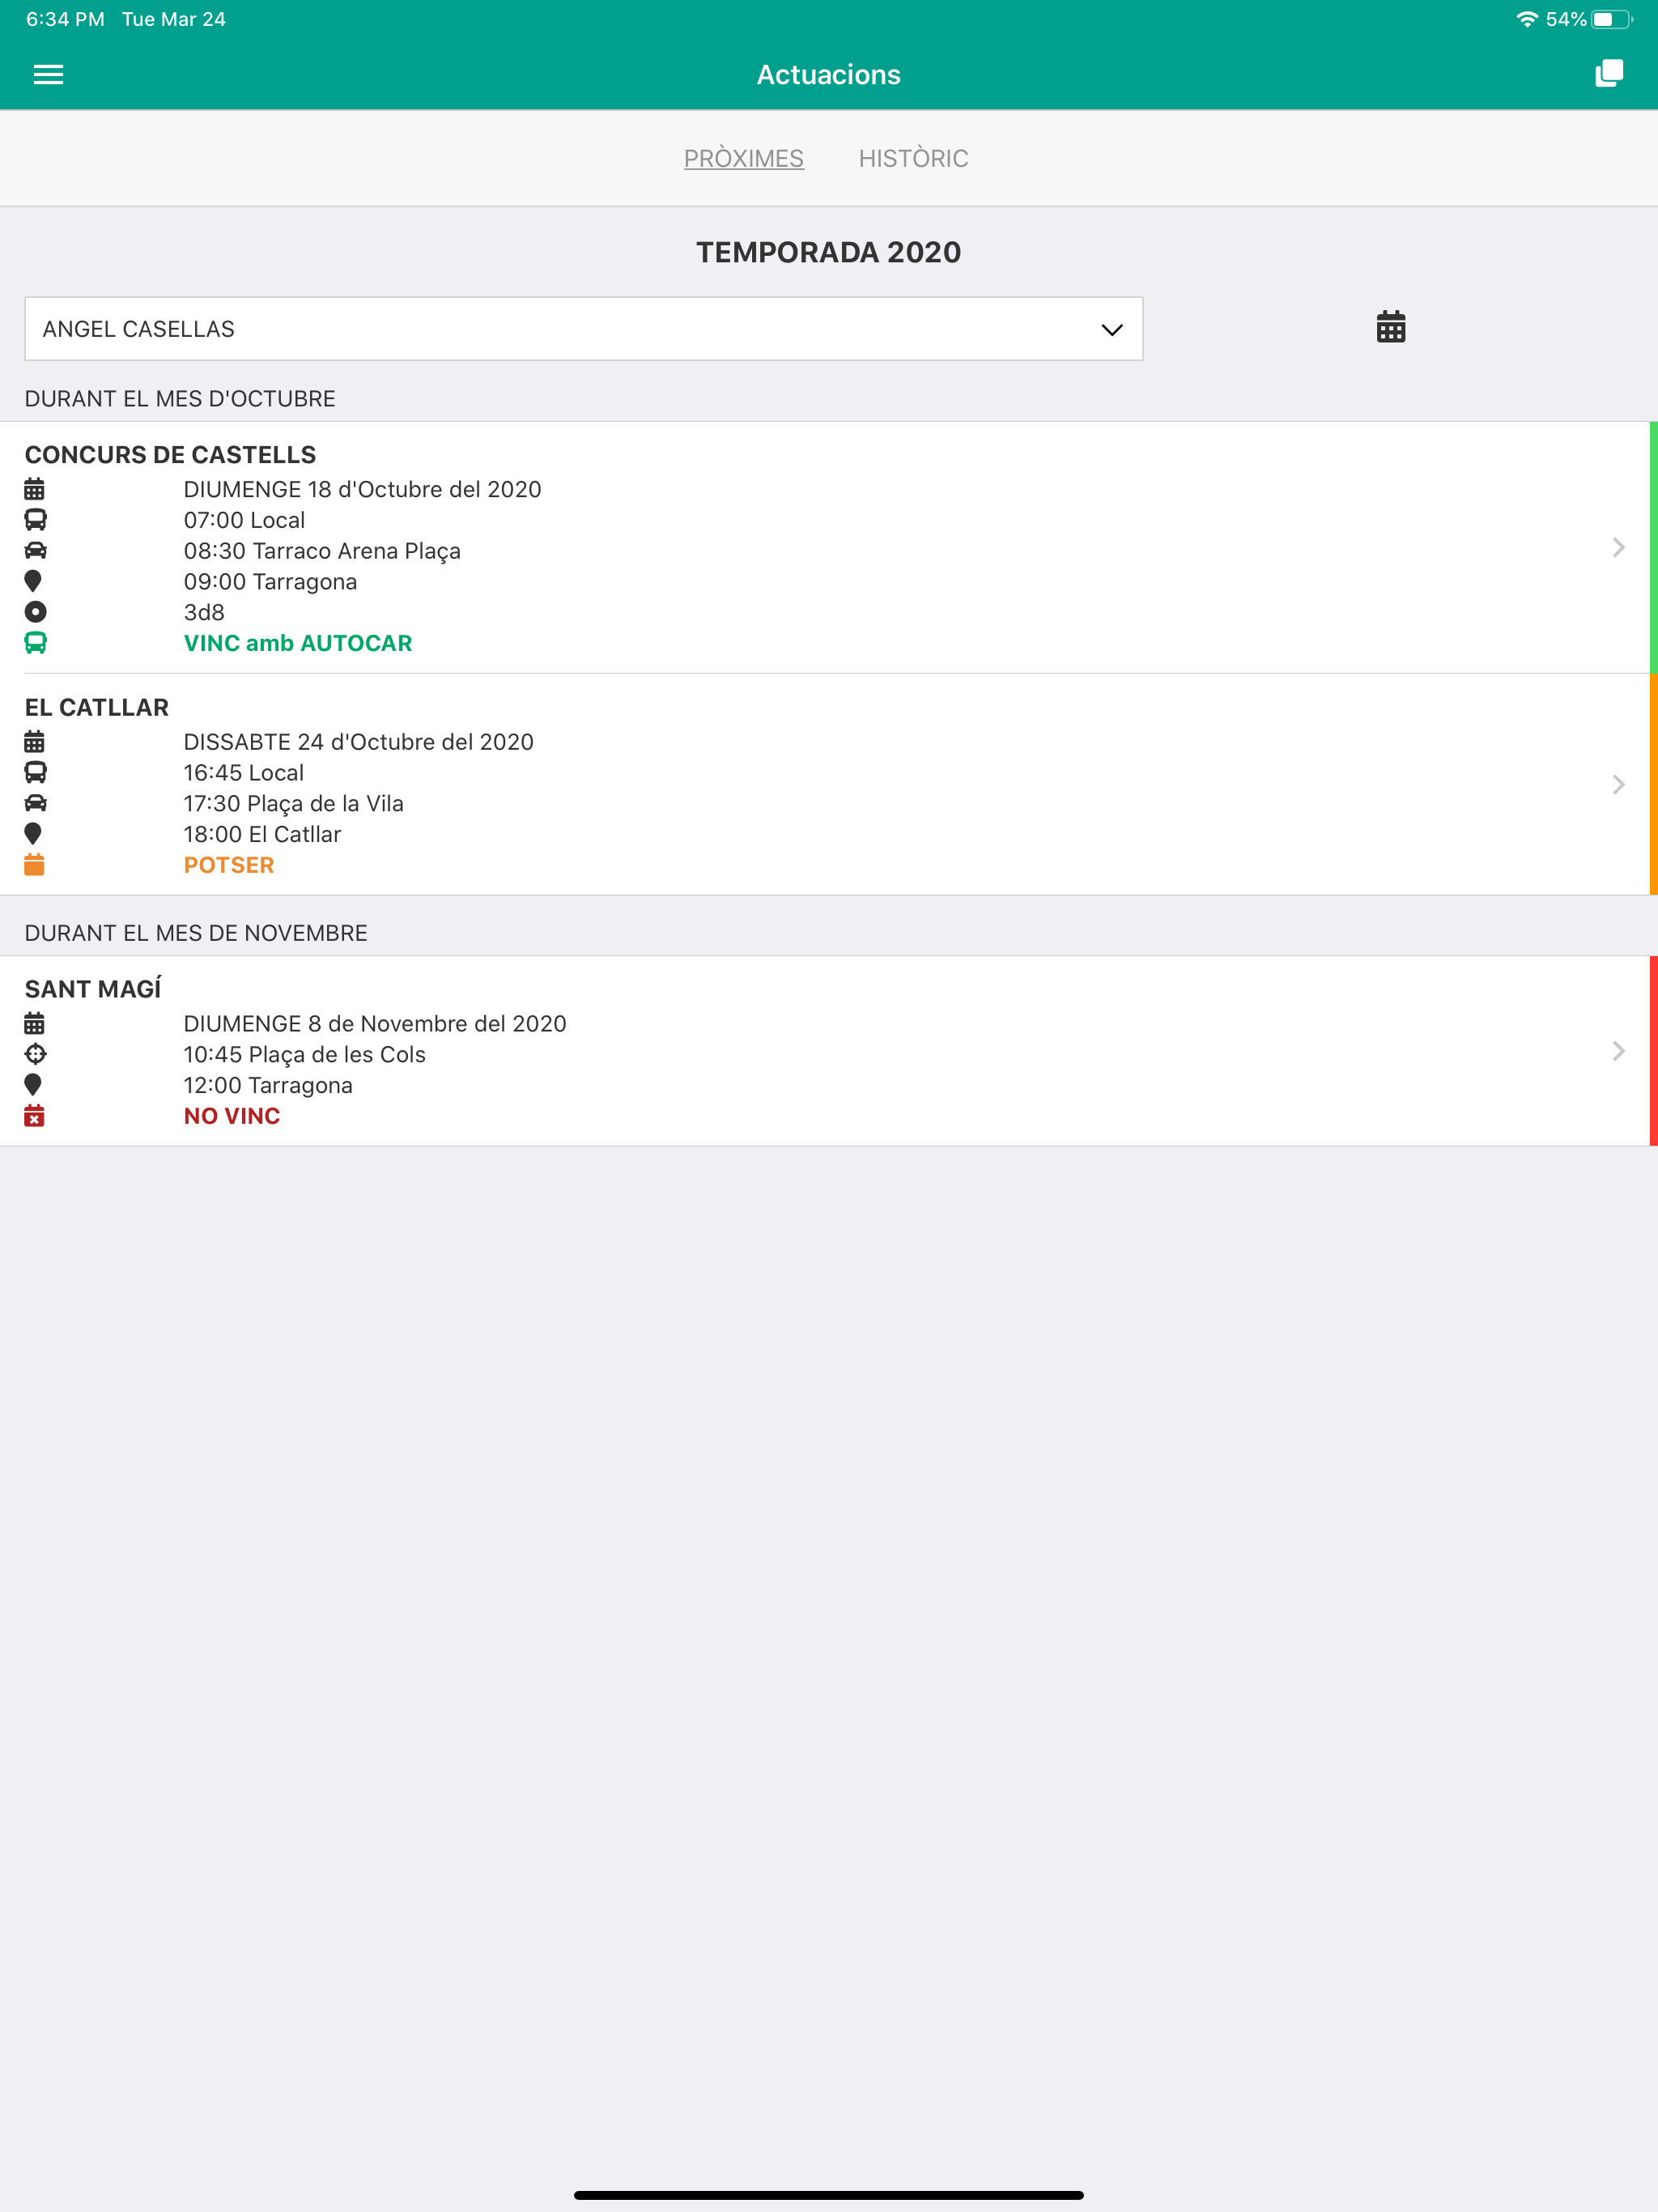This screenshot has width=1658, height=2212.
Task: Tap the NO VINC attendance status
Action: coord(232,1116)
